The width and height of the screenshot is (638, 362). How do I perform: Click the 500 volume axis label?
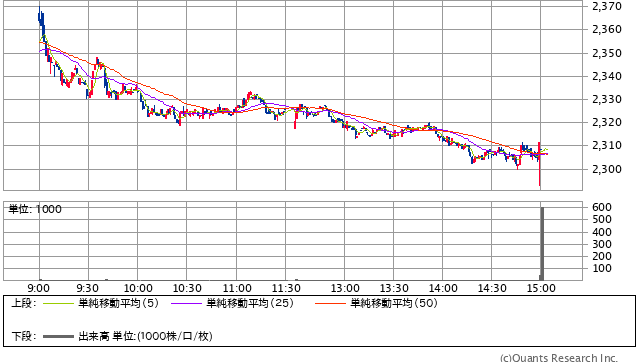pos(602,219)
